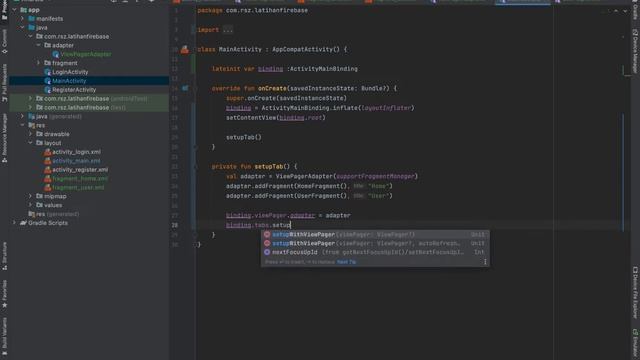The height and width of the screenshot is (360, 640).
Task: Click AppCompatActivity() in the class declaration
Action: pyautogui.click(x=306, y=49)
